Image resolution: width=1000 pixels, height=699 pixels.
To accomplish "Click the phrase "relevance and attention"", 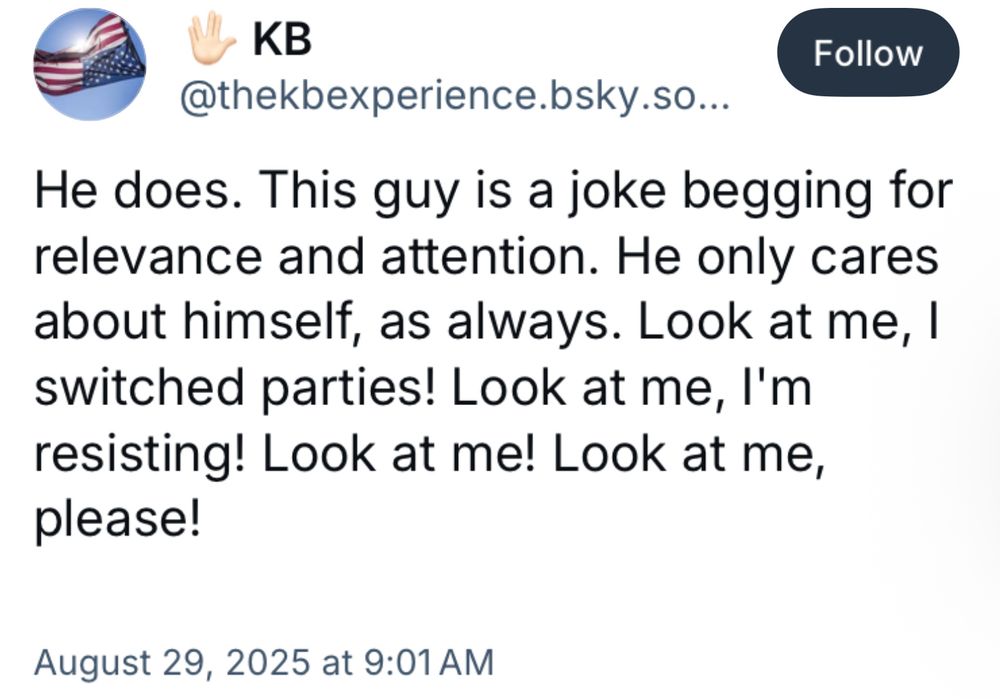I will tap(310, 256).
